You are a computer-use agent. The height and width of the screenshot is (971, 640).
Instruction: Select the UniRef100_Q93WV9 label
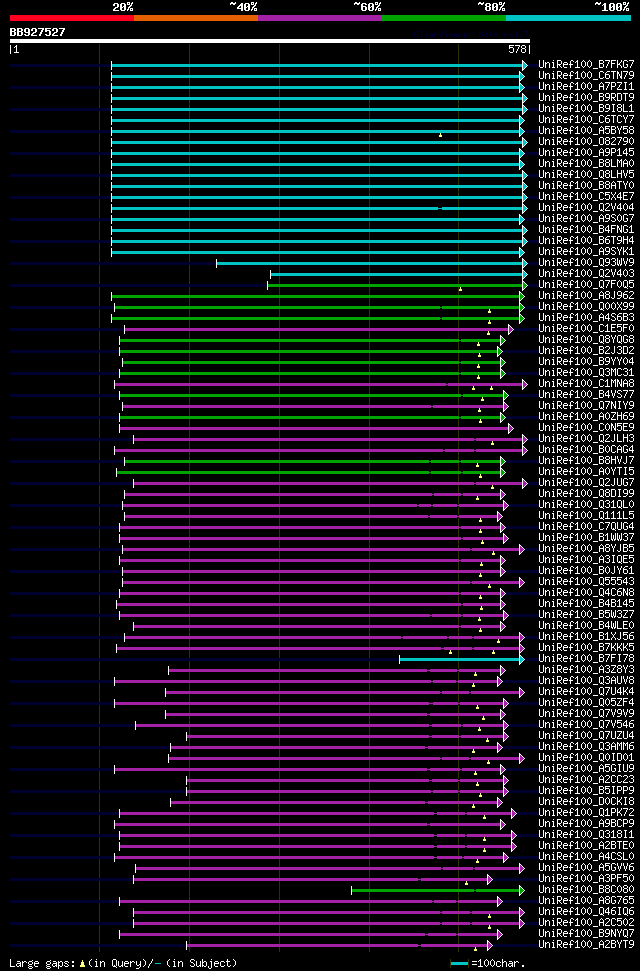[586, 264]
